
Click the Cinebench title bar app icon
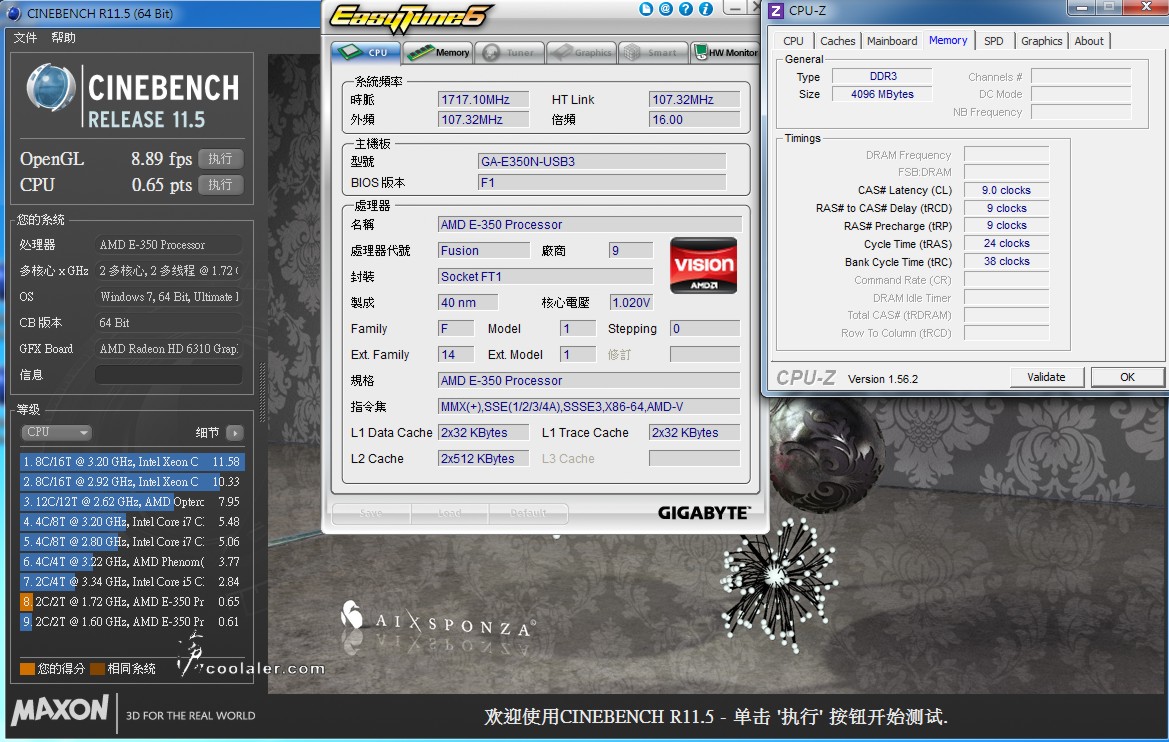click(13, 13)
